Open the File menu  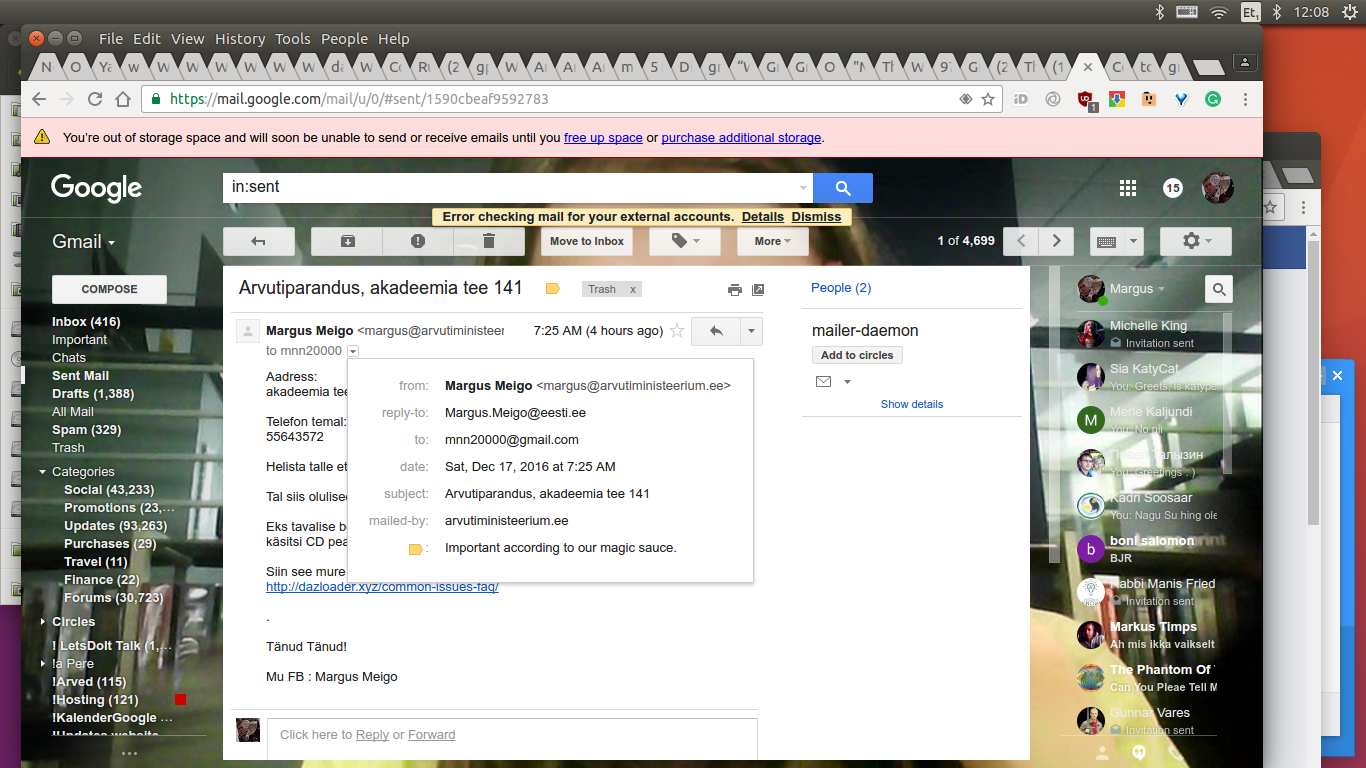[x=111, y=39]
